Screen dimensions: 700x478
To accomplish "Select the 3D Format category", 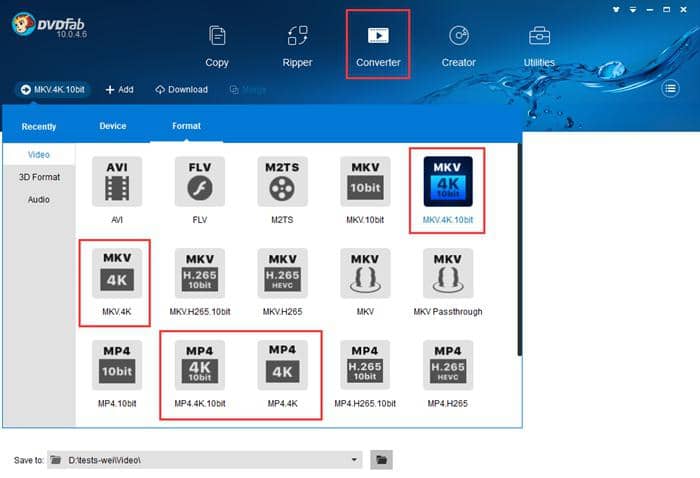I will point(39,177).
